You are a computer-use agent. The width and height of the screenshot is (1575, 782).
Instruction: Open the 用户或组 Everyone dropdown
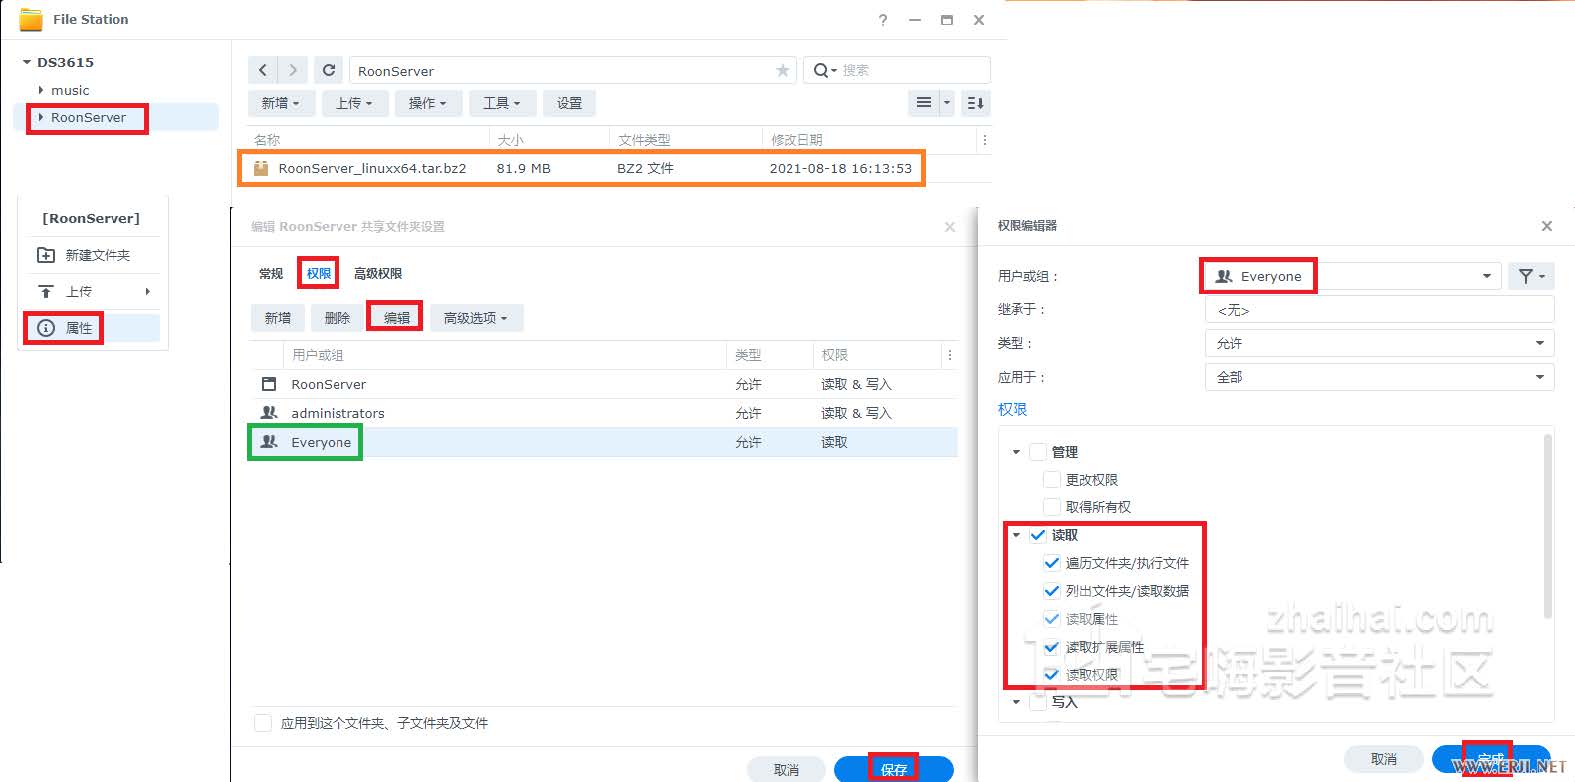(1352, 276)
